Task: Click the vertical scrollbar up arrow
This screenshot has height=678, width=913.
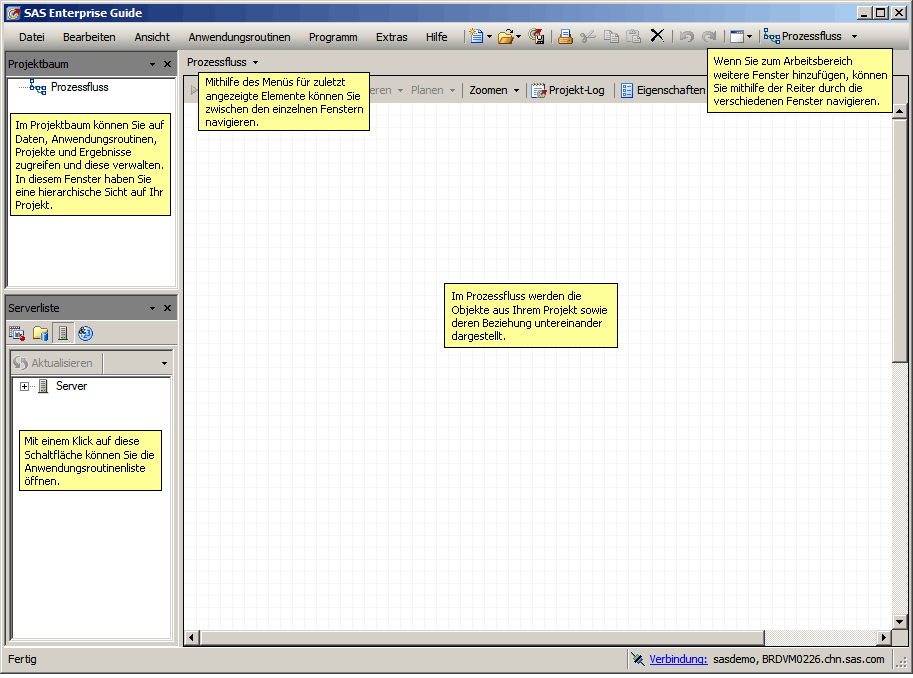Action: click(900, 111)
